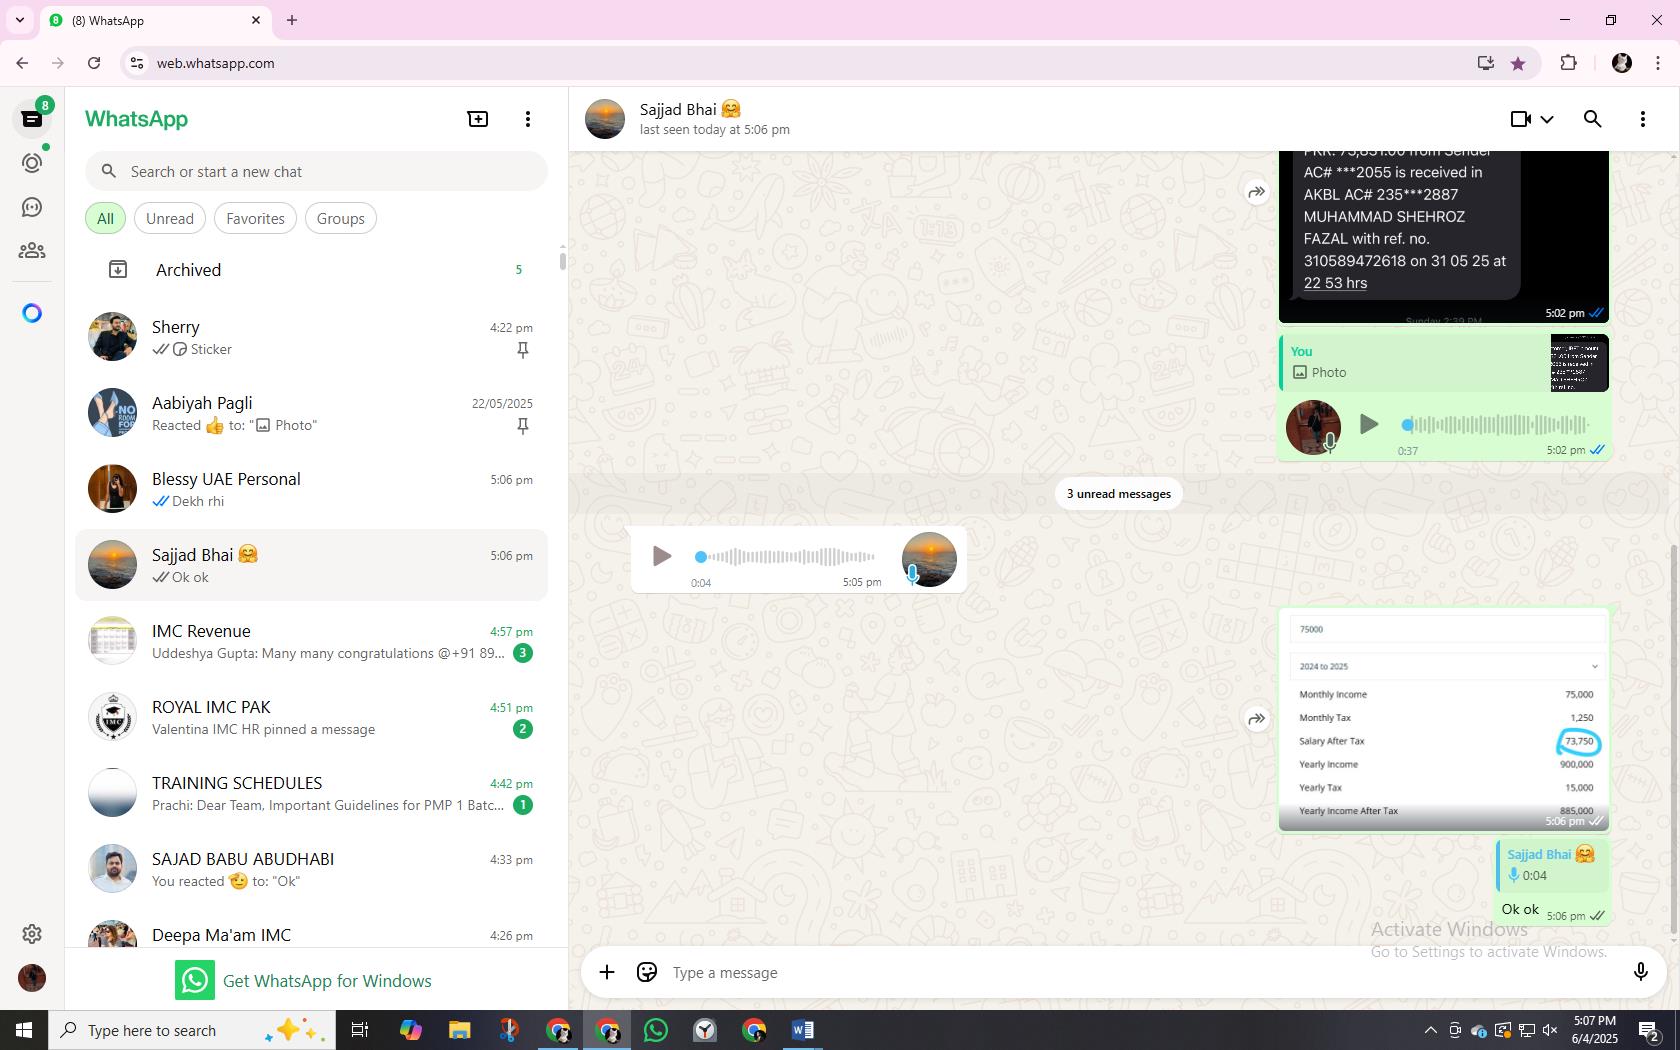Open your profile picture in sidebar
This screenshot has width=1680, height=1050.
pyautogui.click(x=32, y=977)
